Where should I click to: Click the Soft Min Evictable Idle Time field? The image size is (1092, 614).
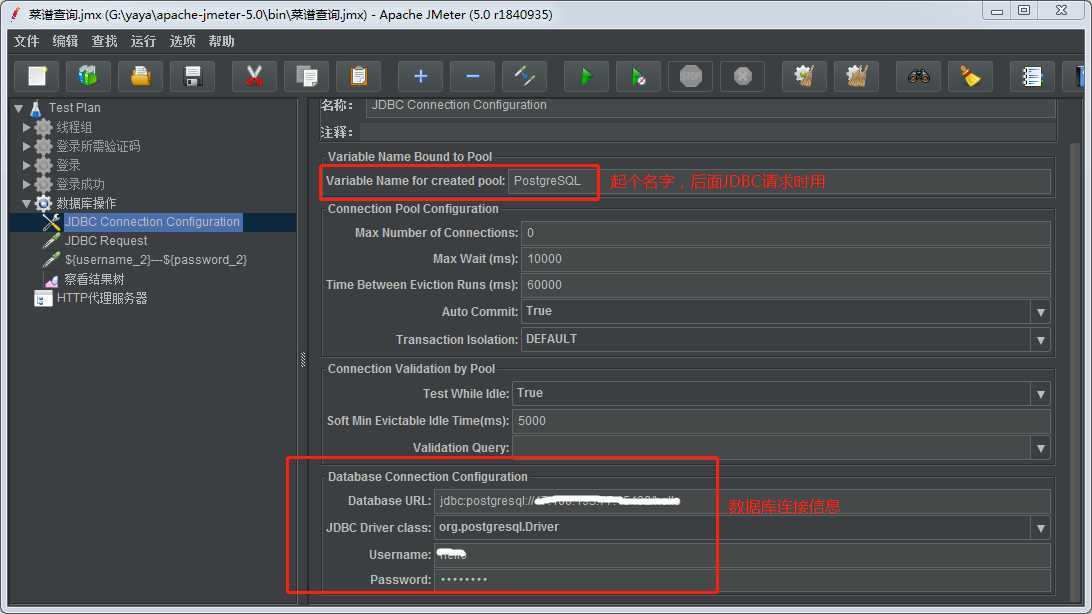pos(781,421)
